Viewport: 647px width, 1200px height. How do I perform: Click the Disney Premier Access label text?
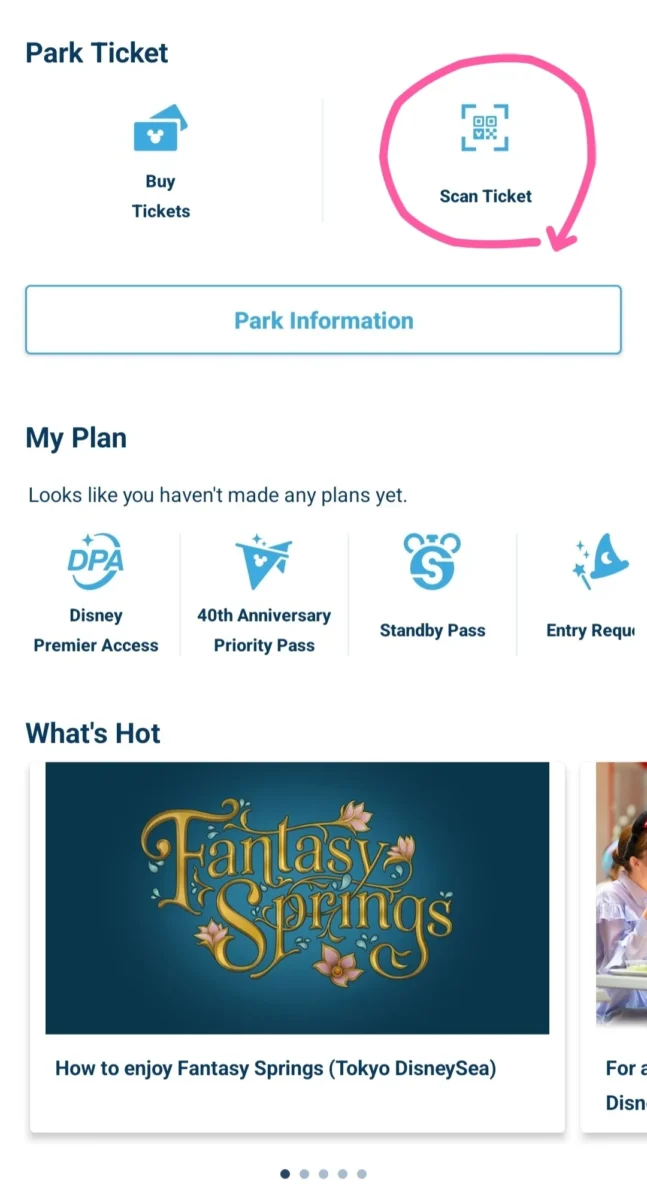[x=96, y=631]
